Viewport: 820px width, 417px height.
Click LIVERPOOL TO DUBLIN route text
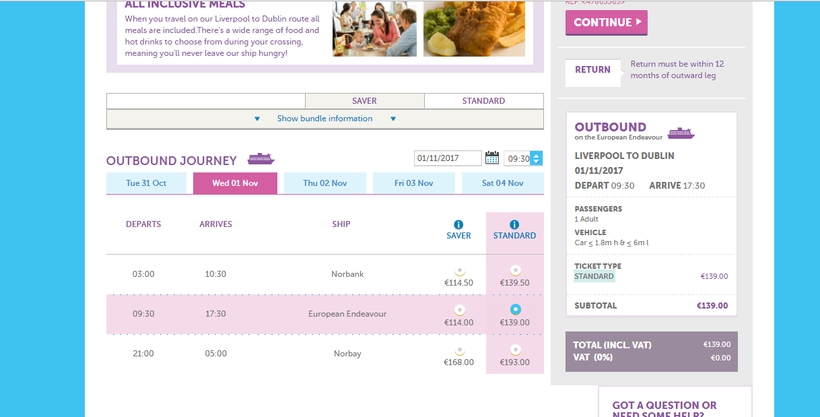coord(624,156)
